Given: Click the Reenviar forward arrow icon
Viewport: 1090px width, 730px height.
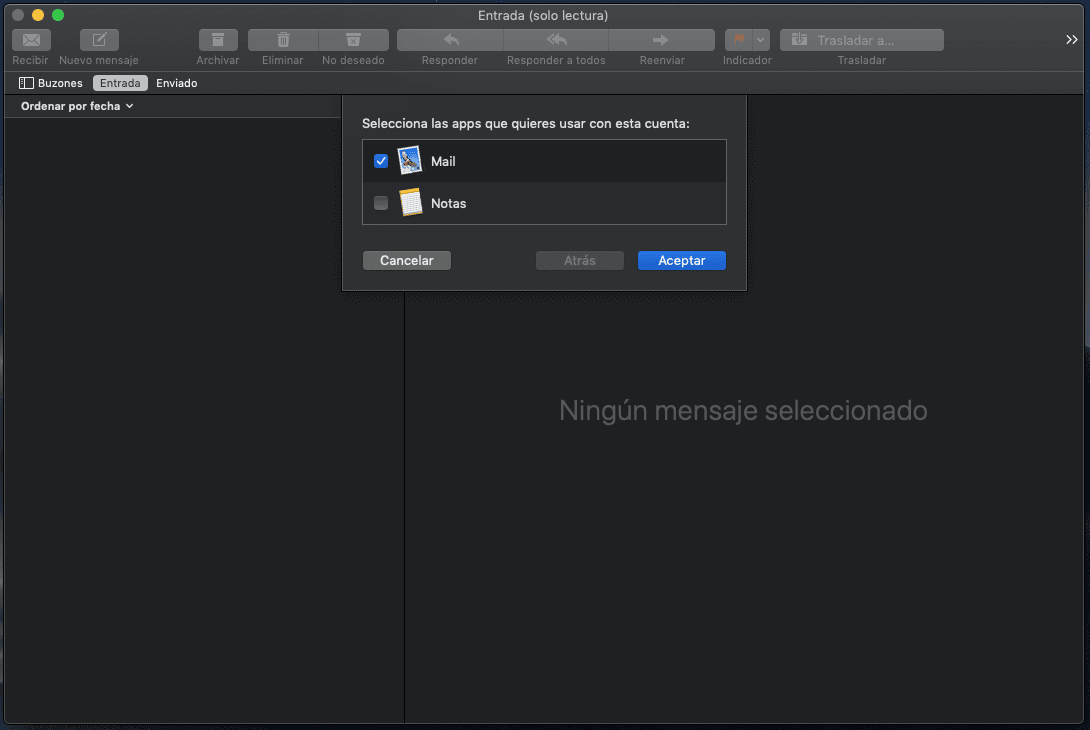Looking at the screenshot, I should (x=661, y=40).
